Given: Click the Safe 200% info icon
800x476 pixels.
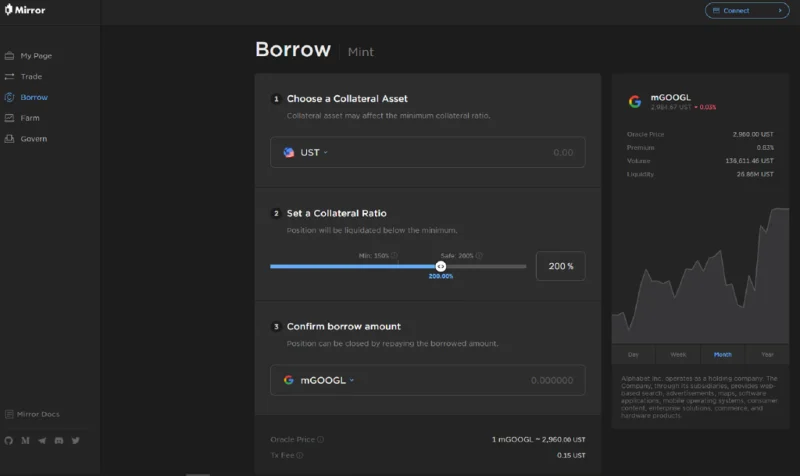Looking at the screenshot, I should pyautogui.click(x=479, y=255).
